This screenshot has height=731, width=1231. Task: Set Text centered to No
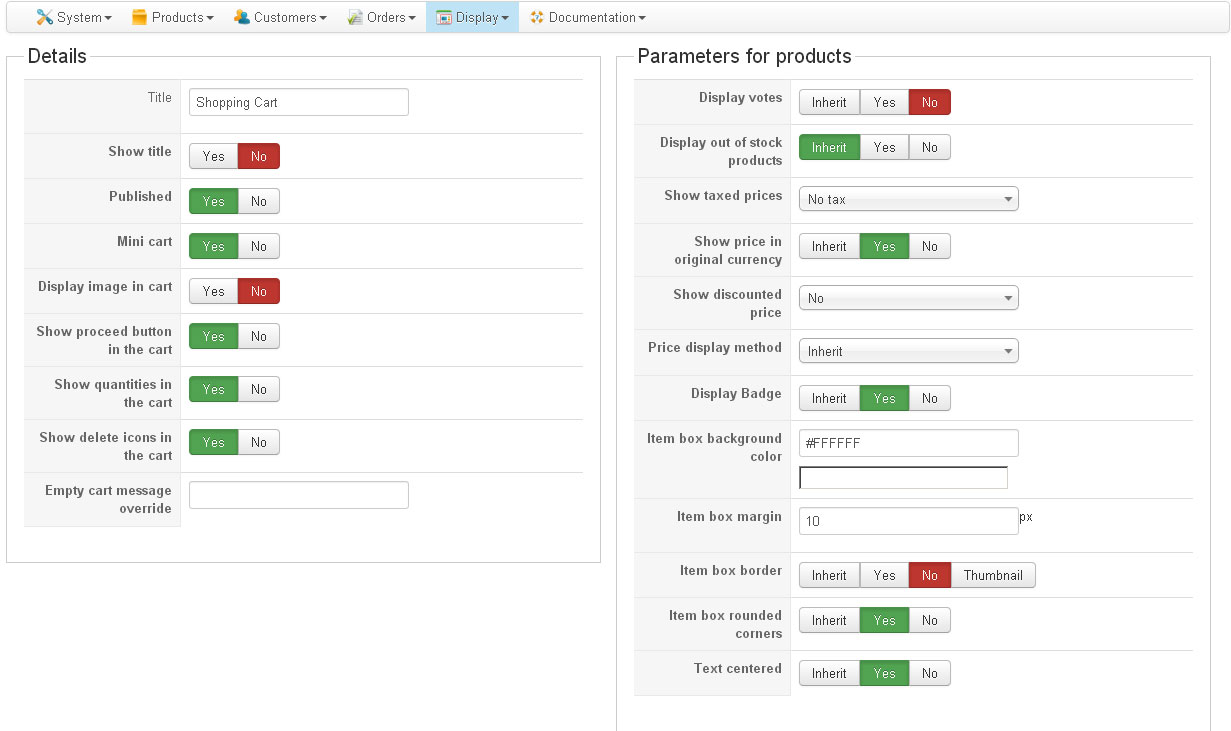930,673
